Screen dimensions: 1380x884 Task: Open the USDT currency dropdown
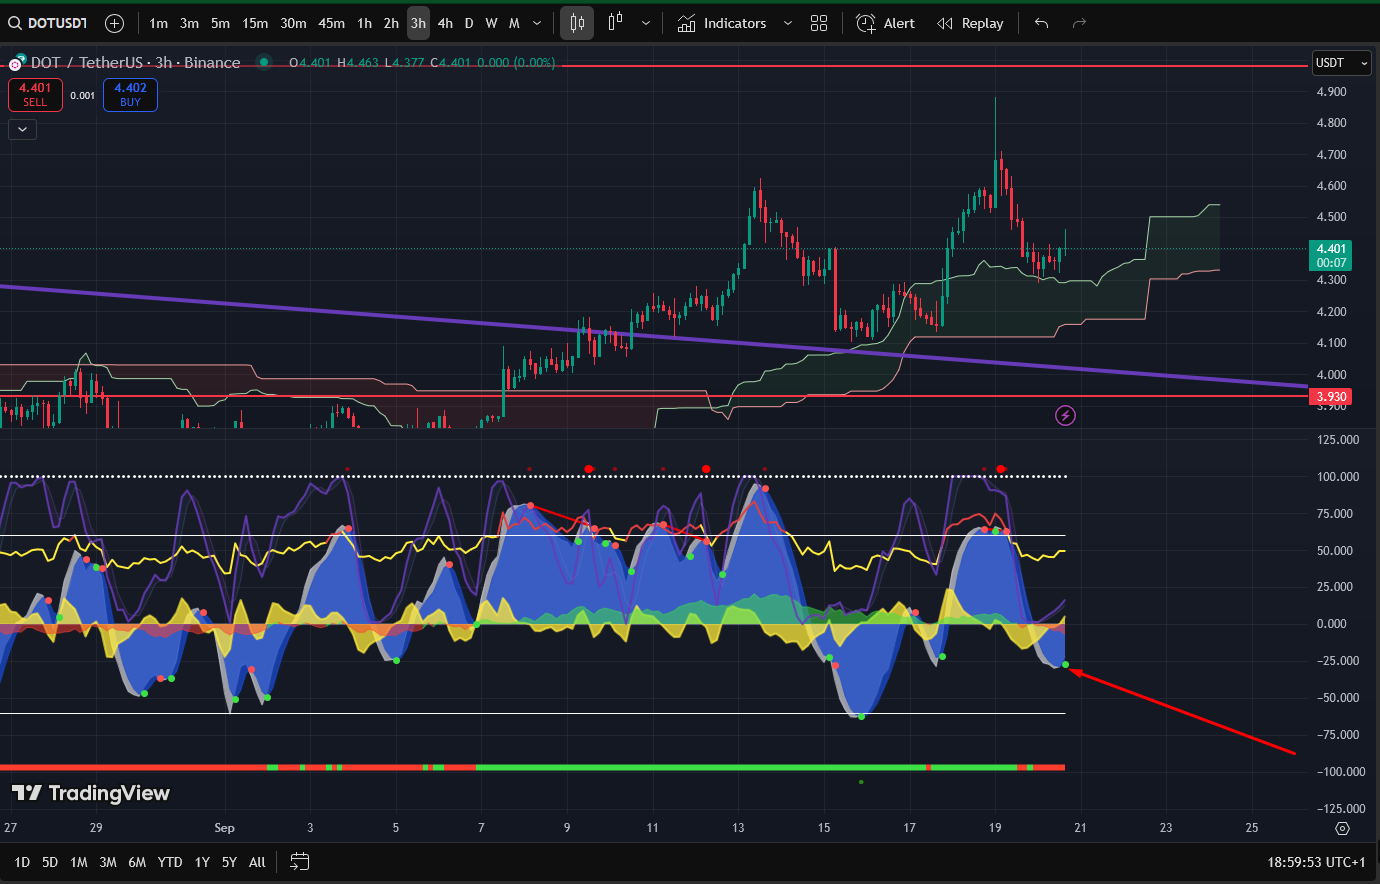(1341, 63)
